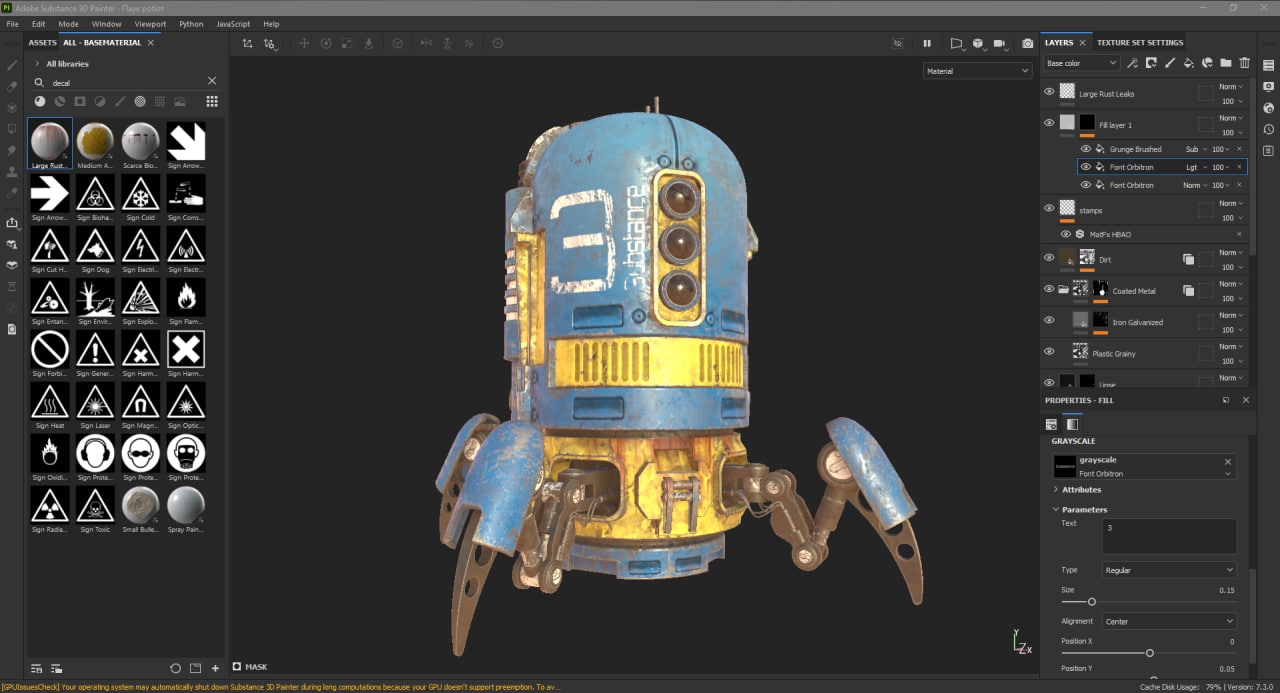1280x693 pixels.
Task: Switch to Texture Set Settings tab
Action: point(1140,43)
